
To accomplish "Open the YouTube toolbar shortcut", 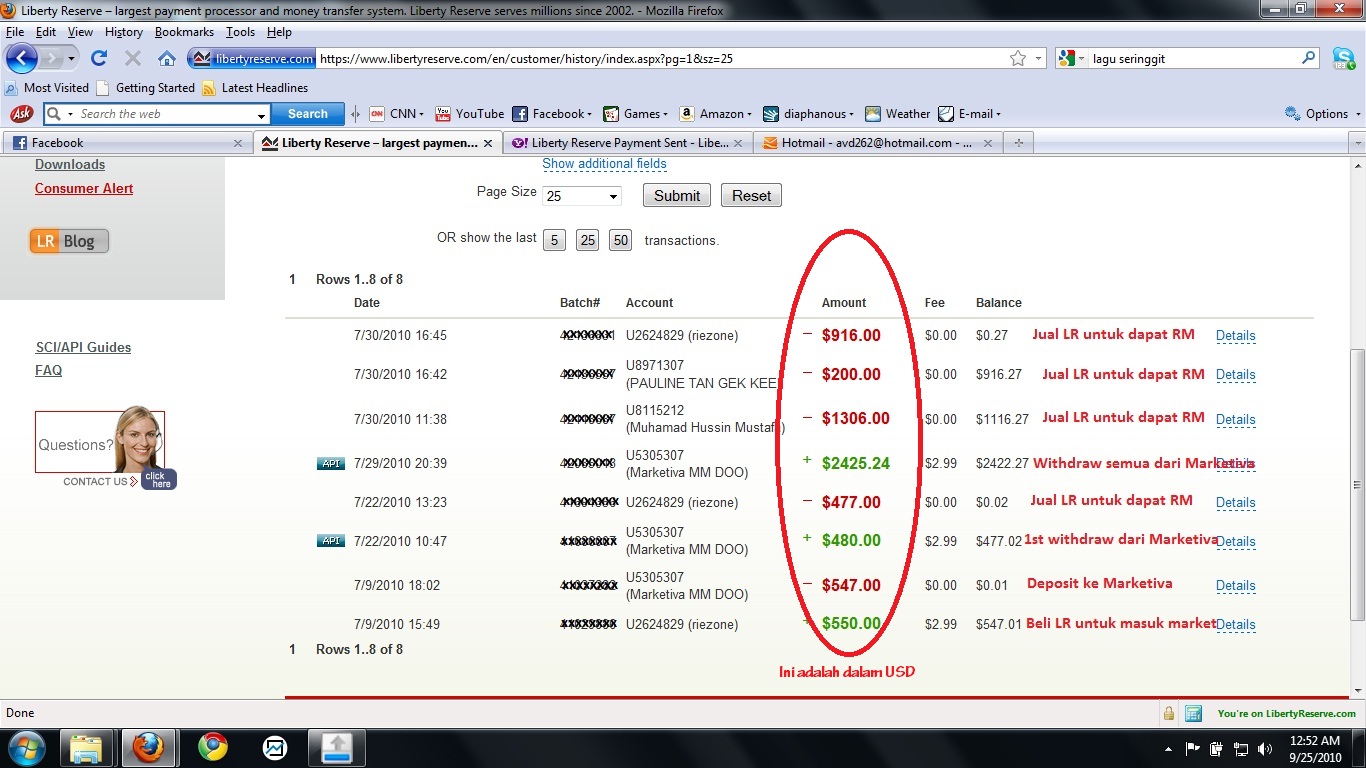I will pyautogui.click(x=470, y=113).
